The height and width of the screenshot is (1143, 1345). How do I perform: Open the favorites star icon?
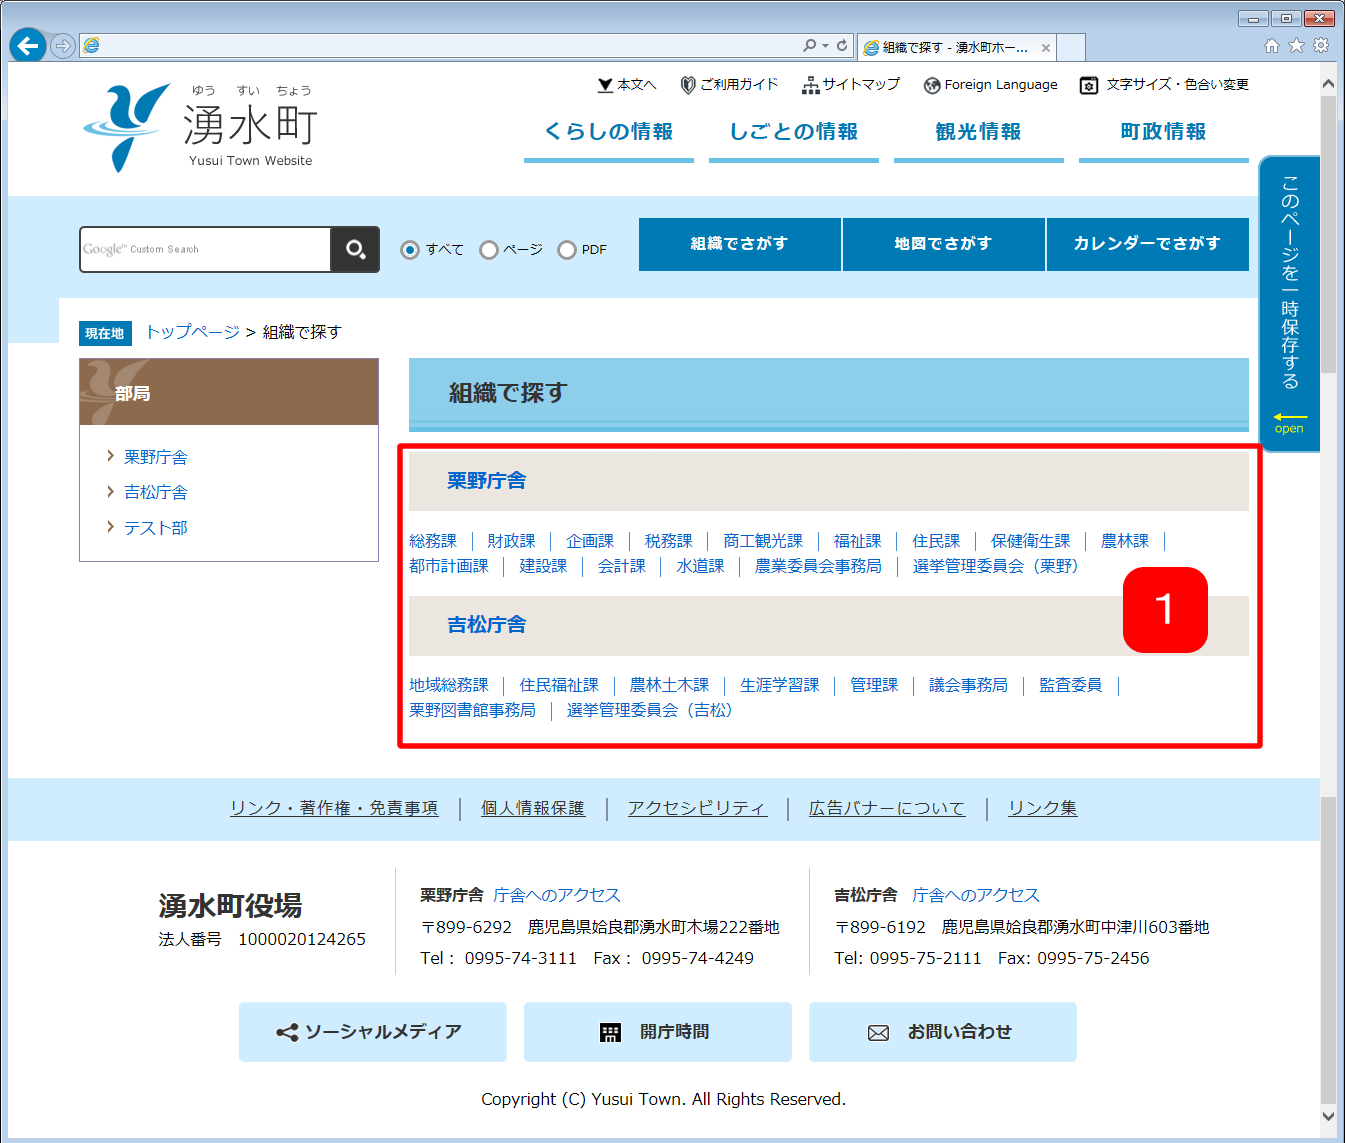pos(1296,45)
